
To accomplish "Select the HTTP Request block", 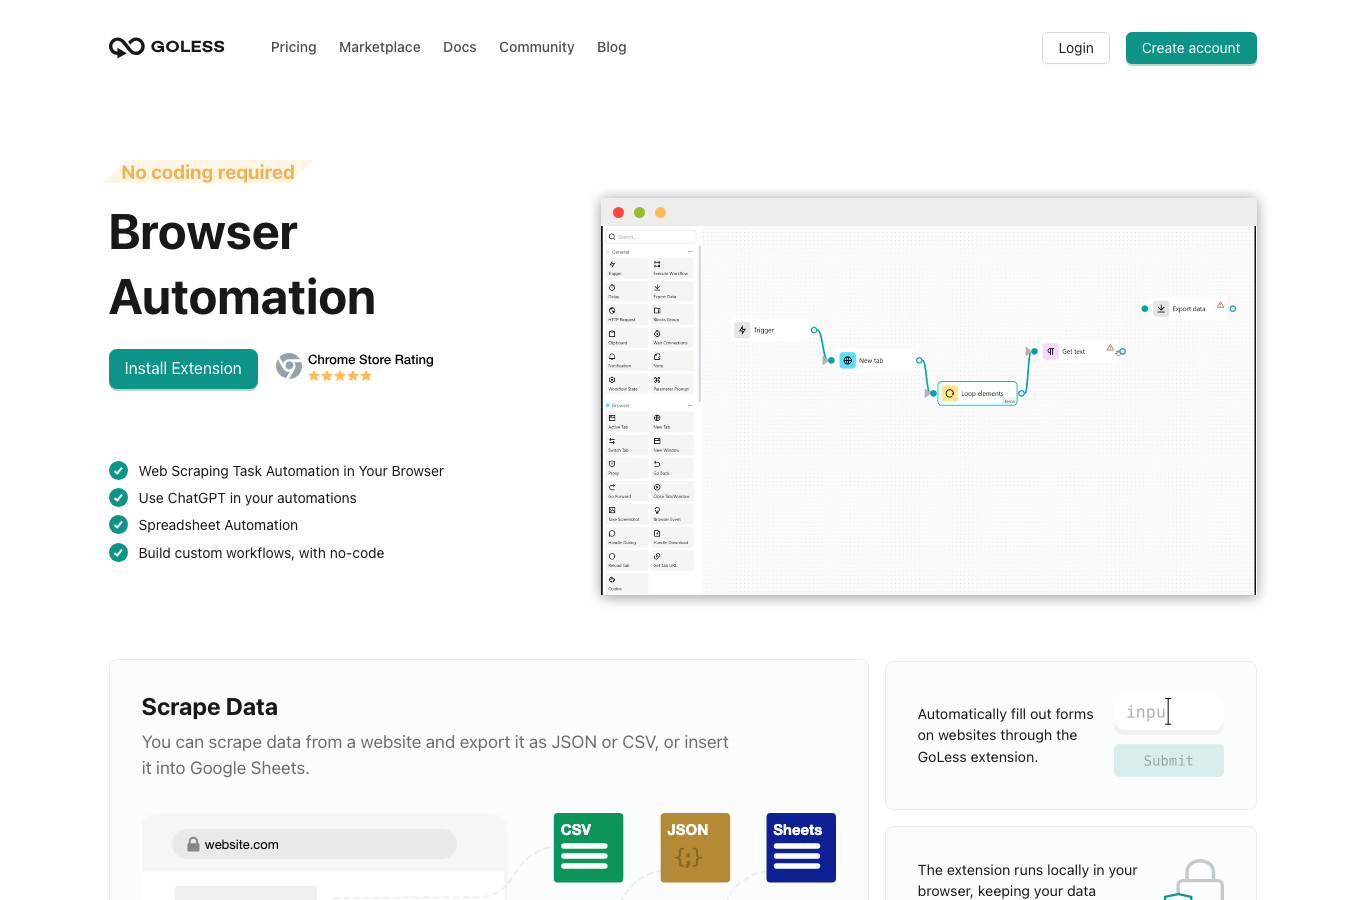I will tap(627, 314).
